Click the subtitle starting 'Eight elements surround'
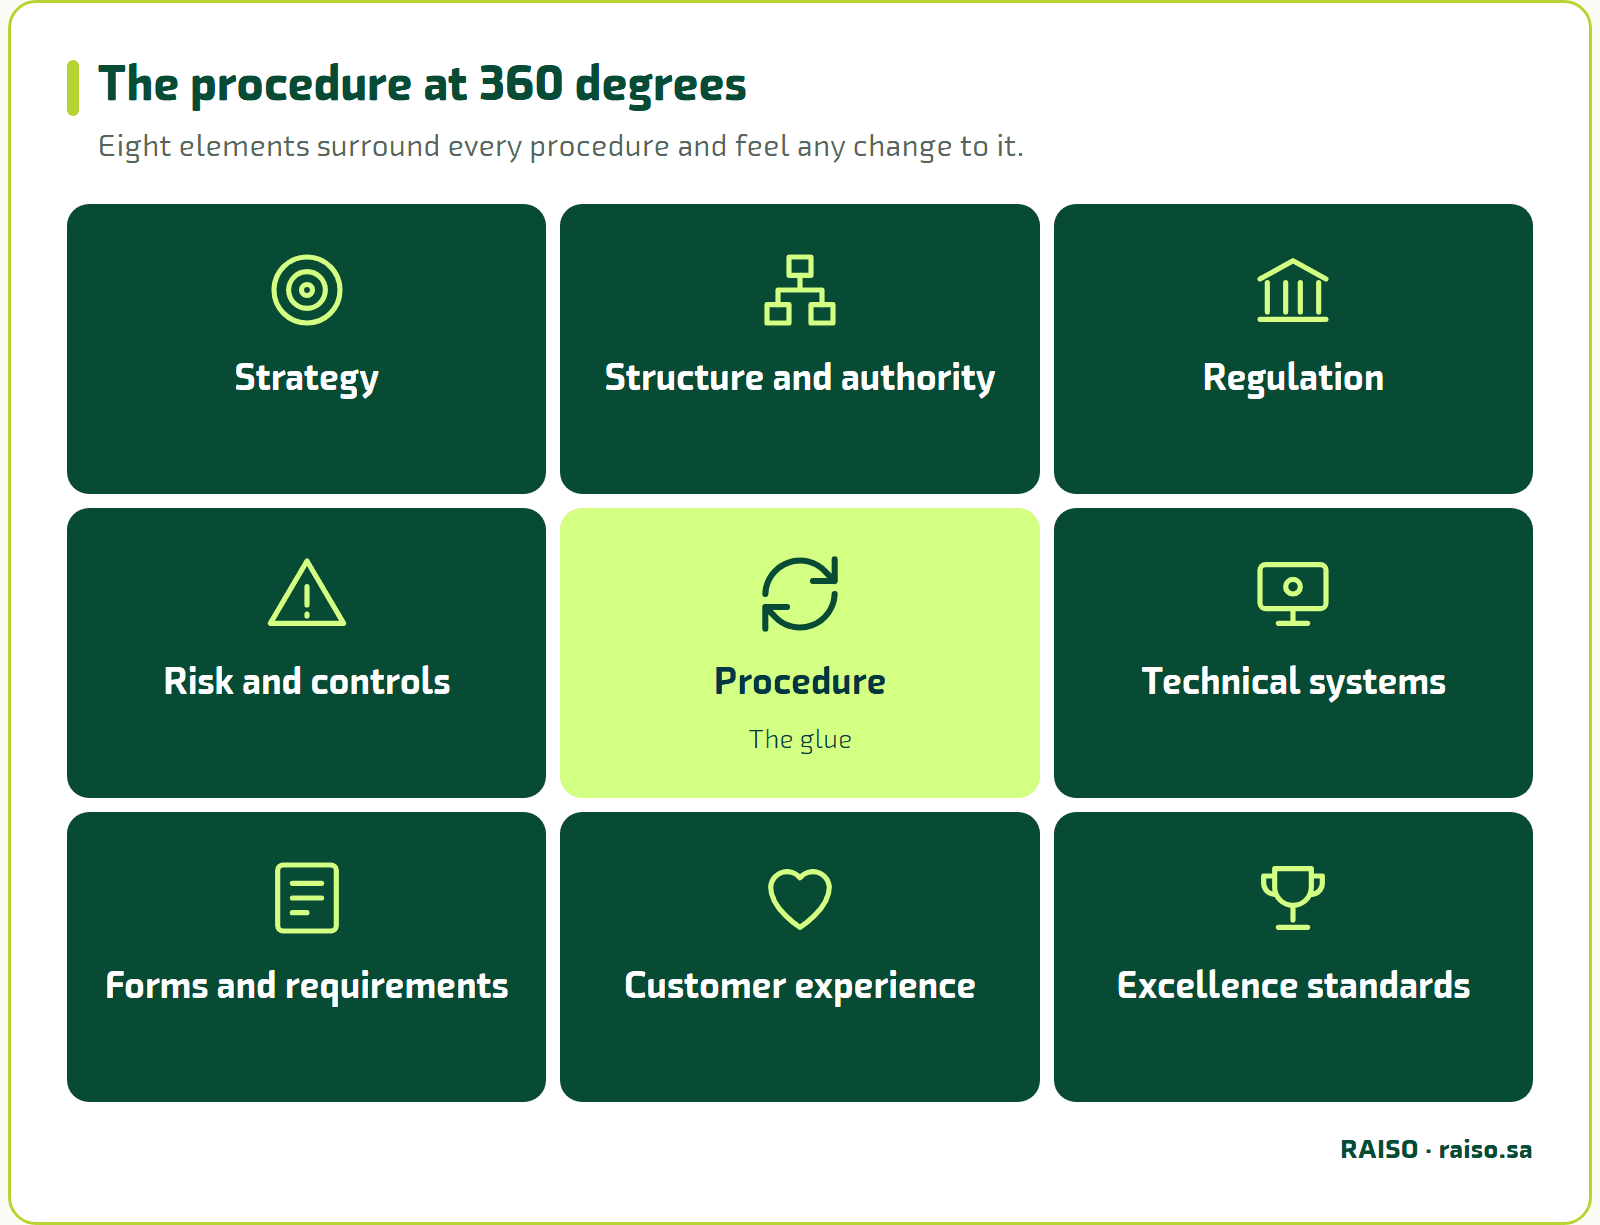Screen dimensions: 1600x1225 [561, 147]
